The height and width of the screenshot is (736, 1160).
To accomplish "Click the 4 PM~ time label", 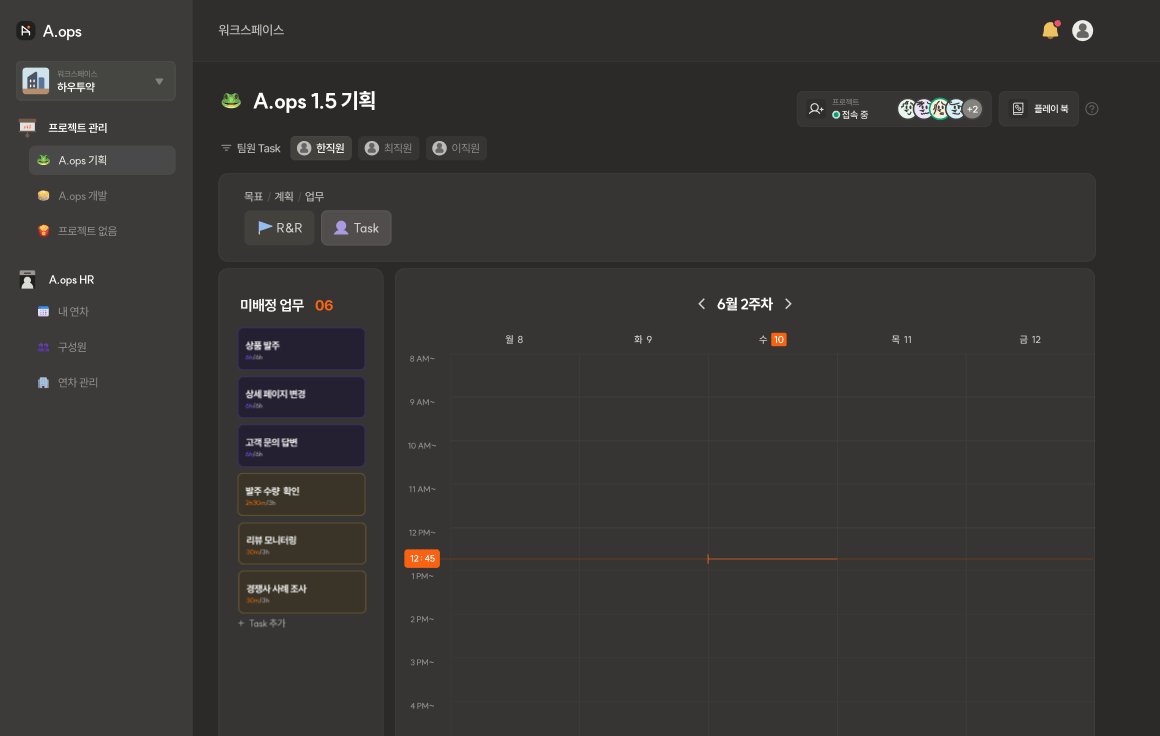I will tap(422, 706).
